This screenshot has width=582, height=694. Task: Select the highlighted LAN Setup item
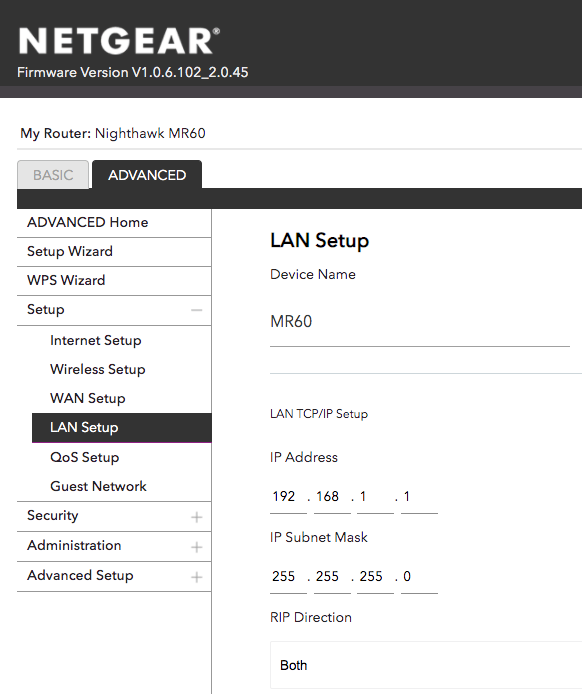122,428
